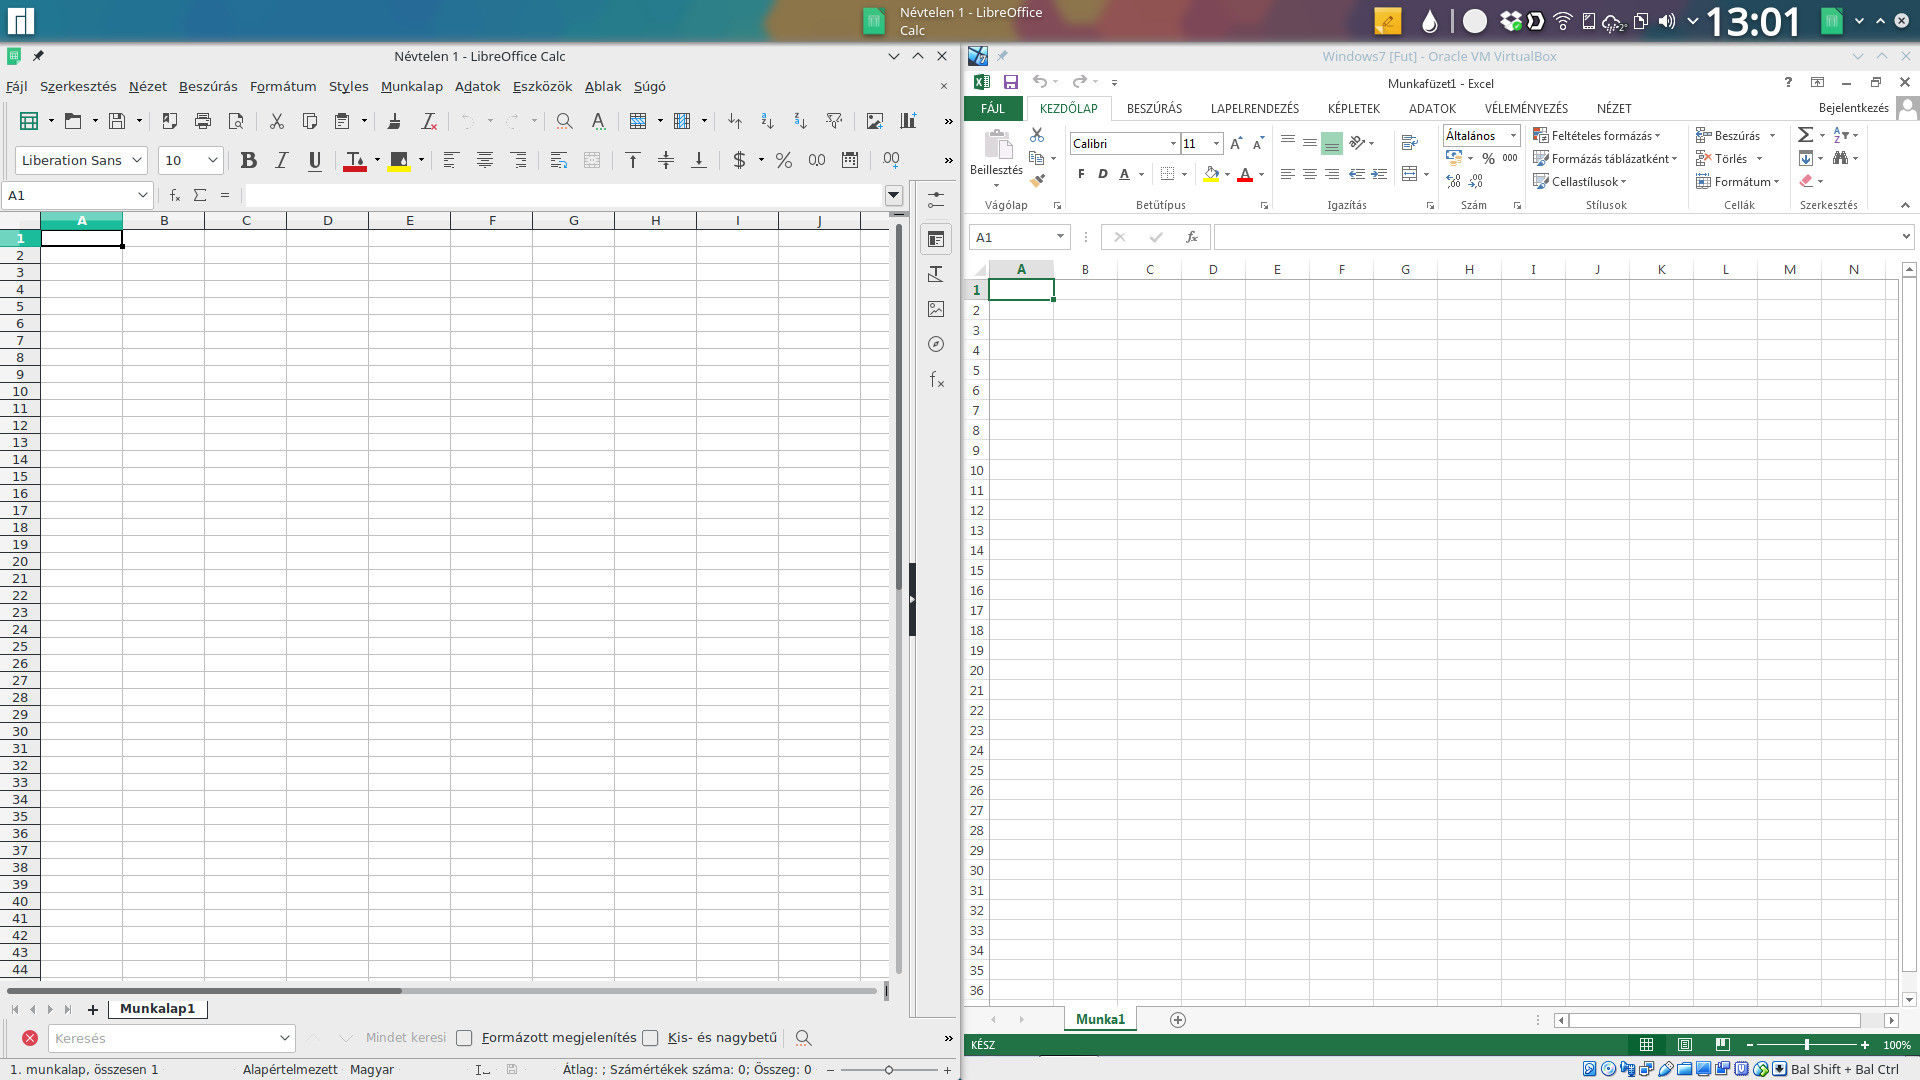Toggle Excel bold F button
Screen dimensions: 1920x1080
pos(1081,174)
